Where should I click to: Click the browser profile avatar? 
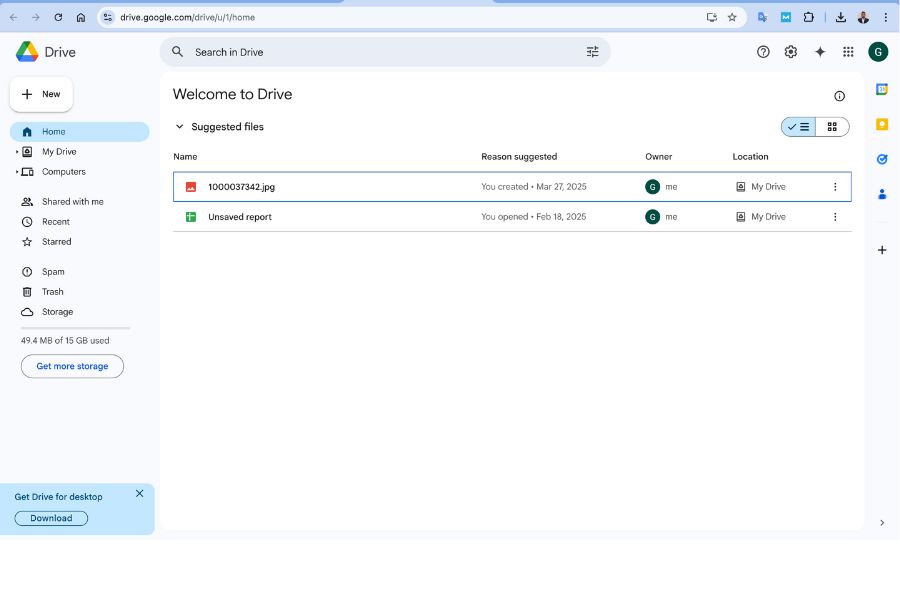pyautogui.click(x=863, y=17)
